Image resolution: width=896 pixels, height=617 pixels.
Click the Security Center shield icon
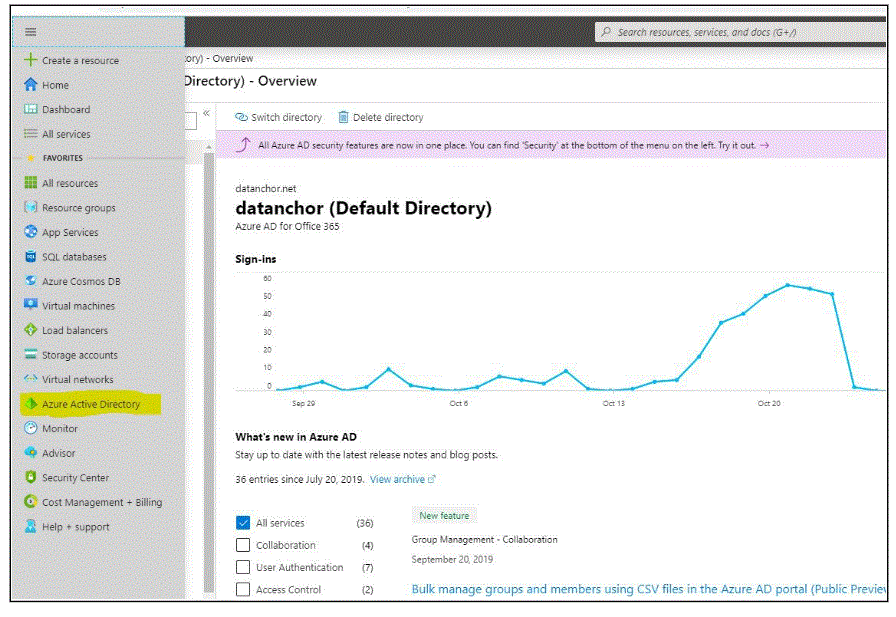click(31, 477)
